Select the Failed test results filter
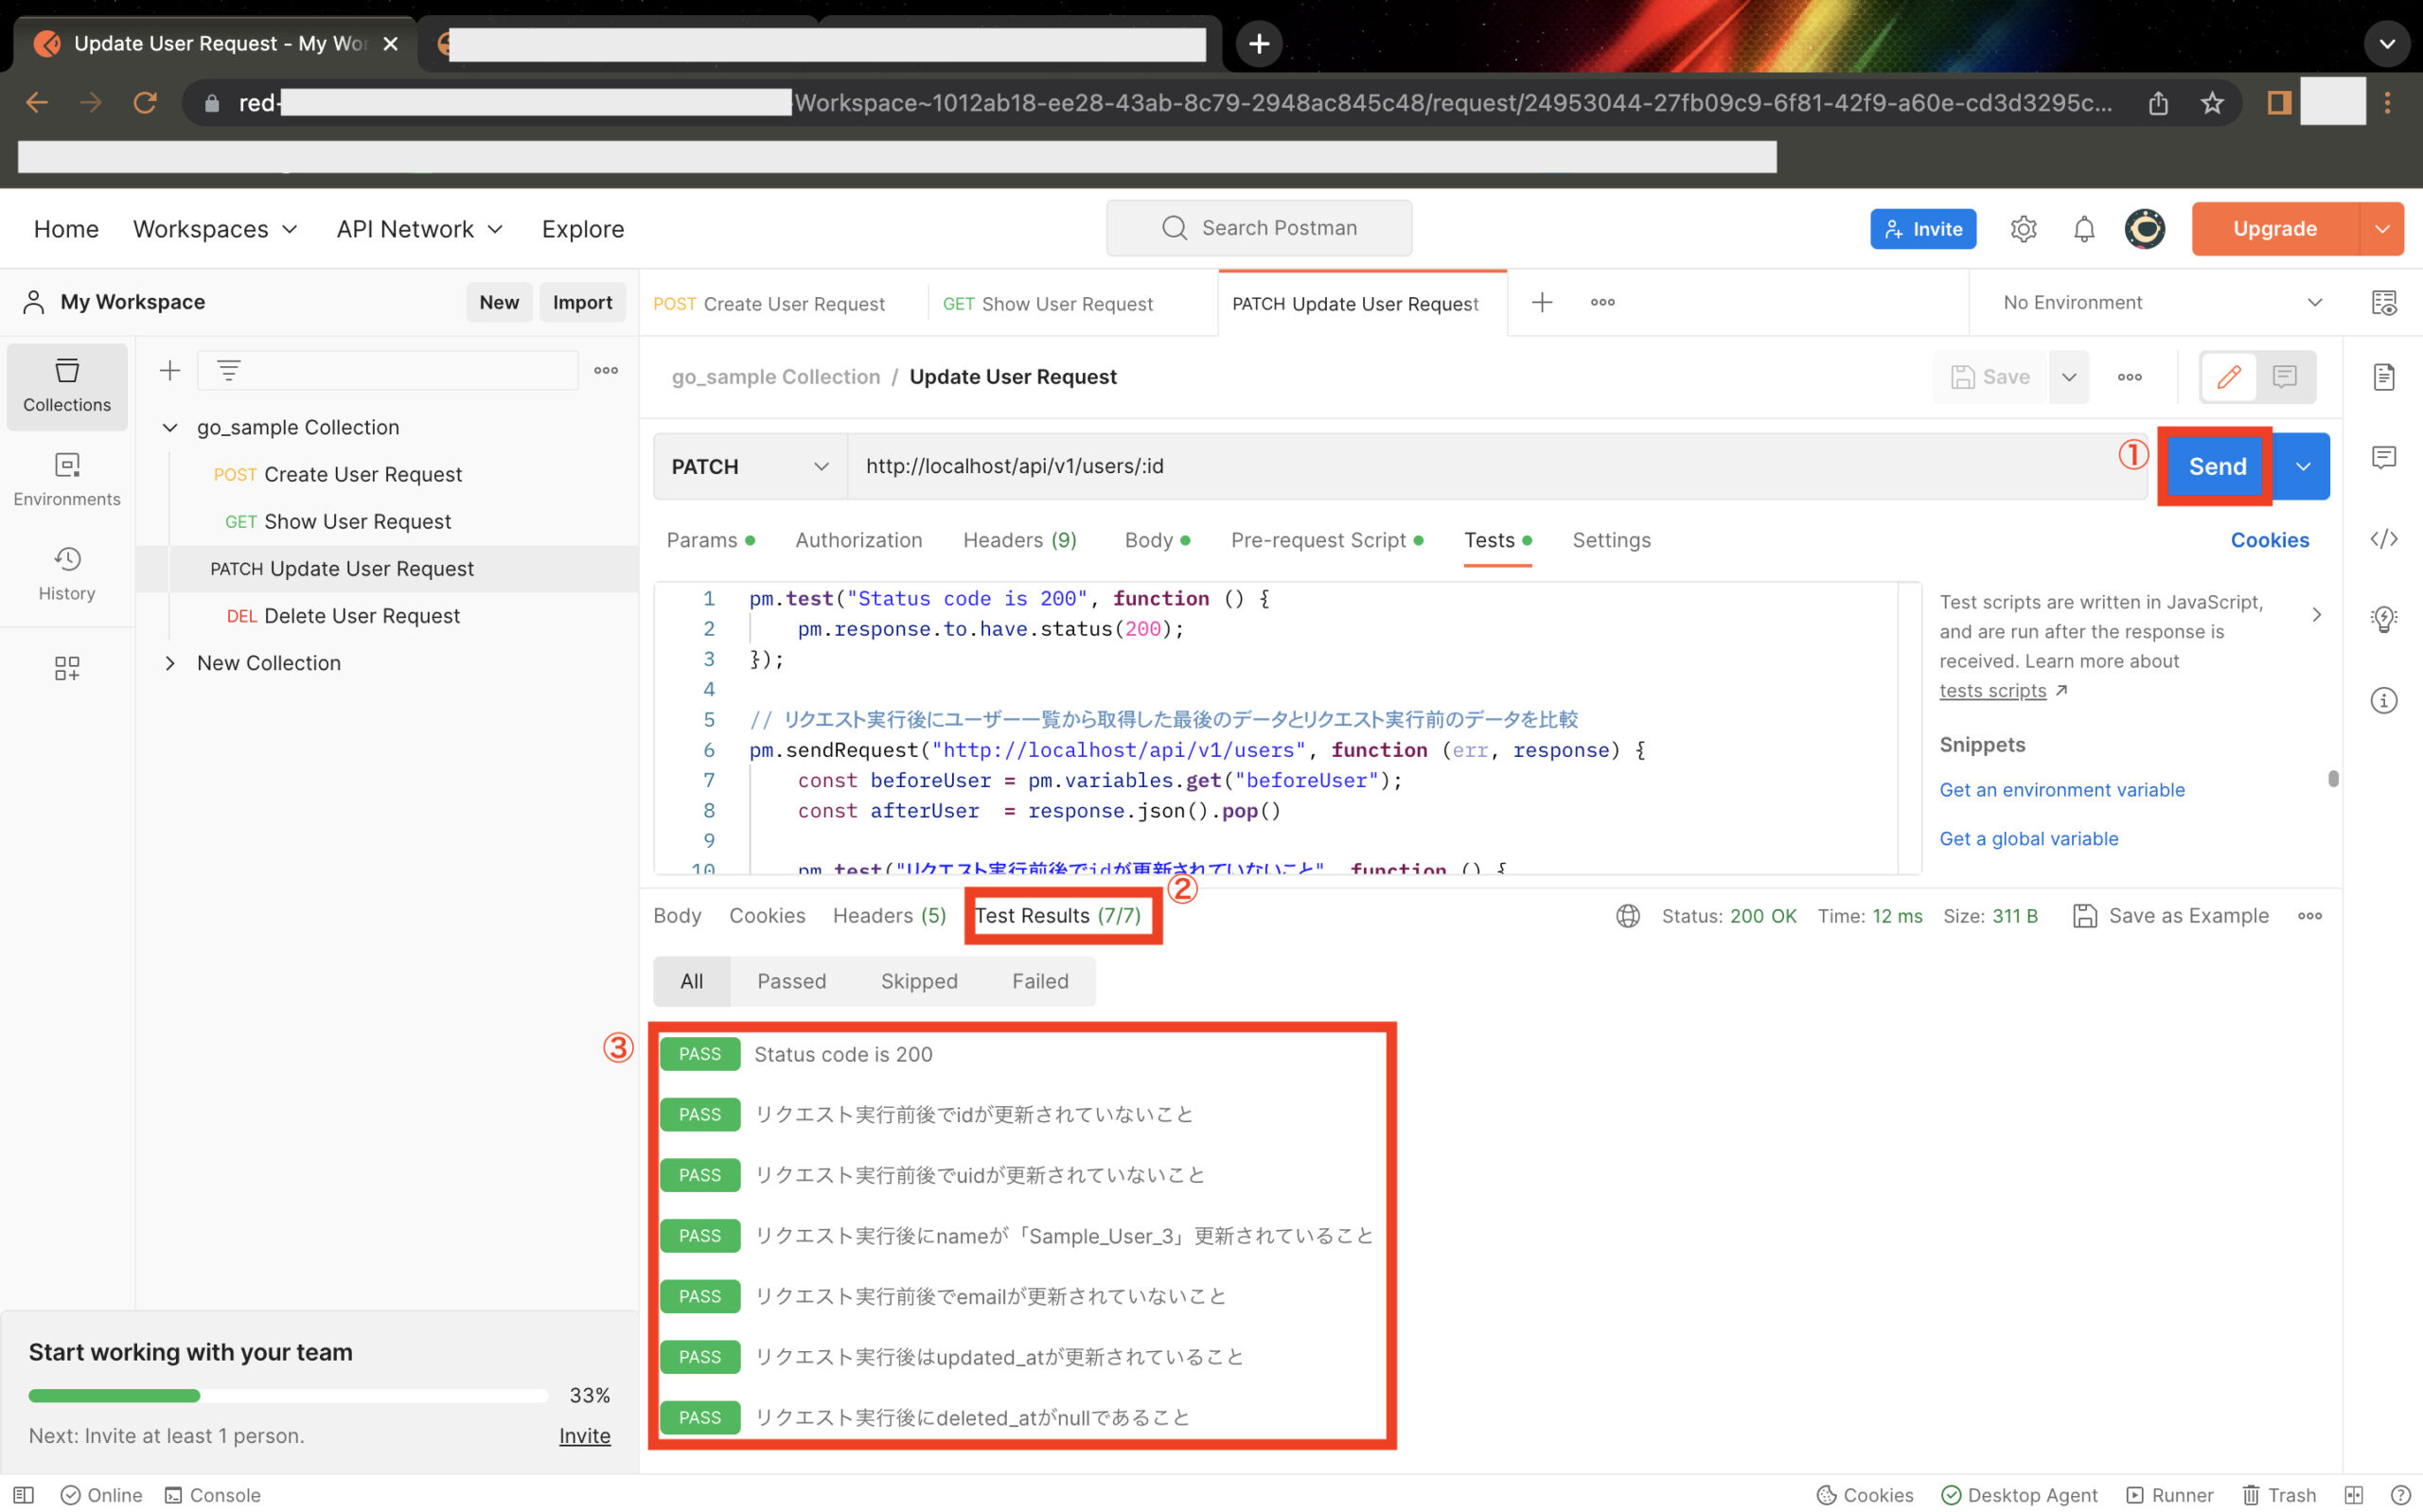 [1039, 981]
